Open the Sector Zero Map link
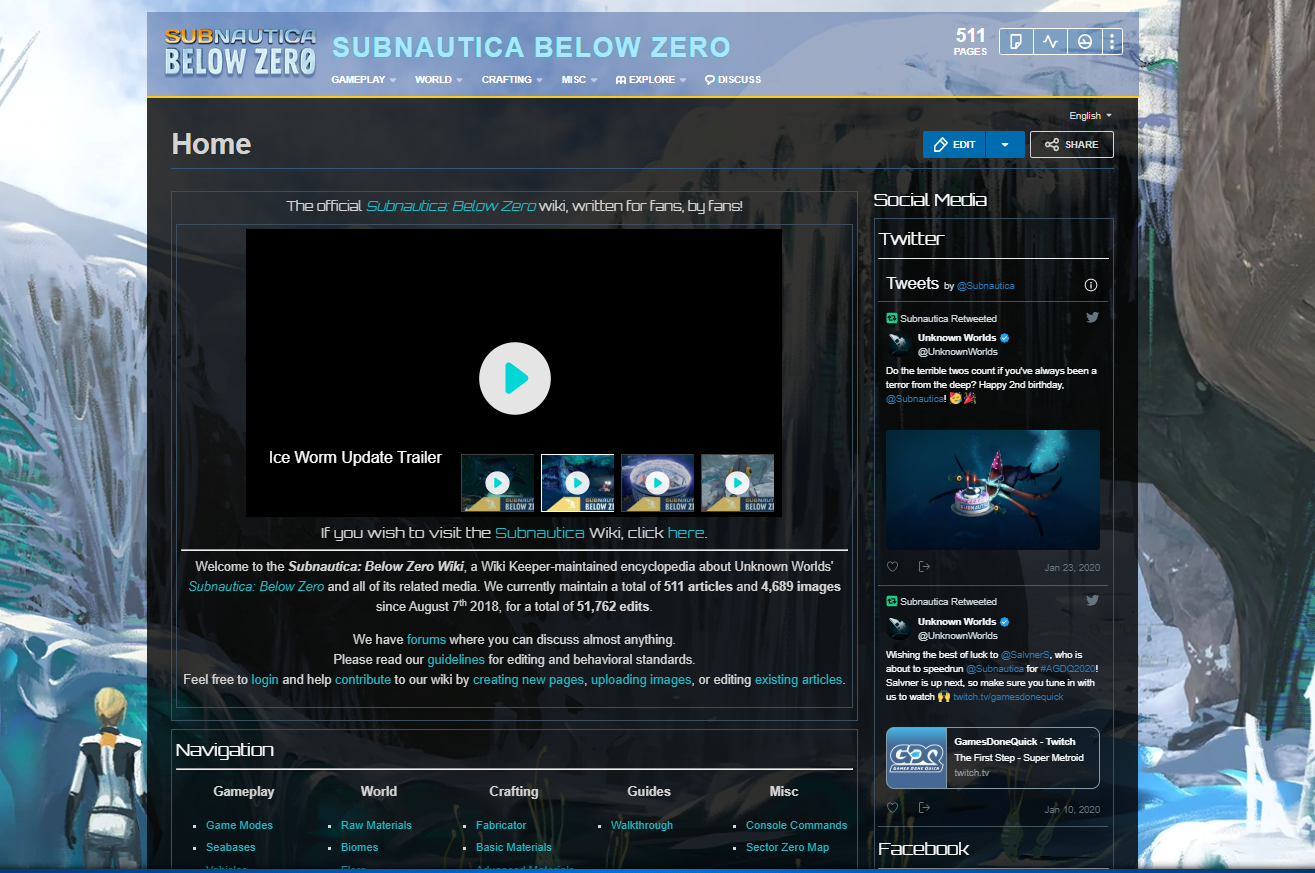Screen dimensions: 1315x873 (787, 847)
